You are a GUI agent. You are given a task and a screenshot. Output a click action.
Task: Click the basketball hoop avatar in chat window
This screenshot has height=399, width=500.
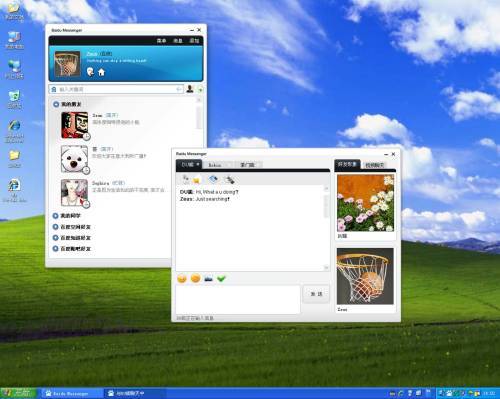(x=365, y=276)
